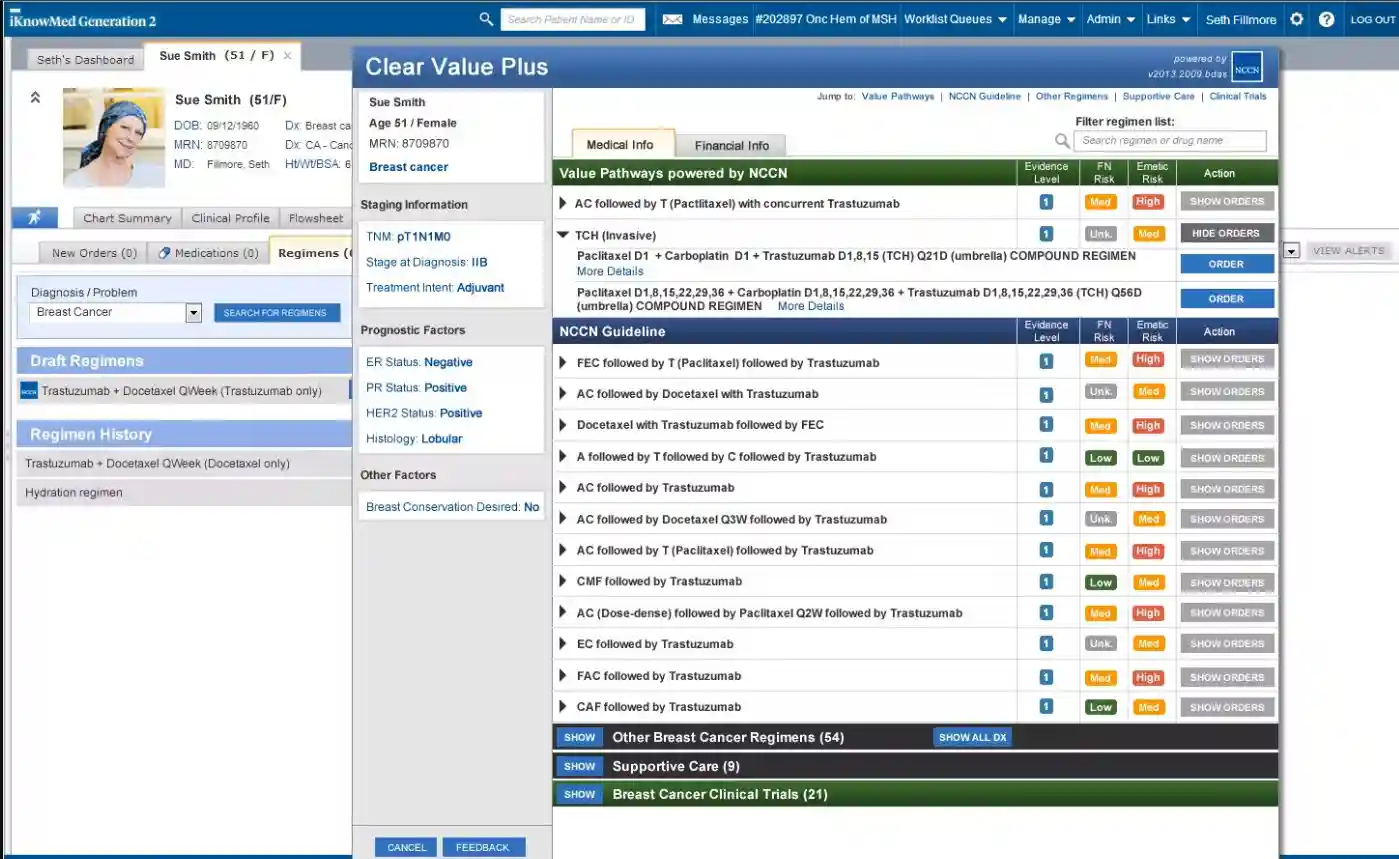The height and width of the screenshot is (859, 1399).
Task: Open the help question mark icon
Action: point(1327,19)
